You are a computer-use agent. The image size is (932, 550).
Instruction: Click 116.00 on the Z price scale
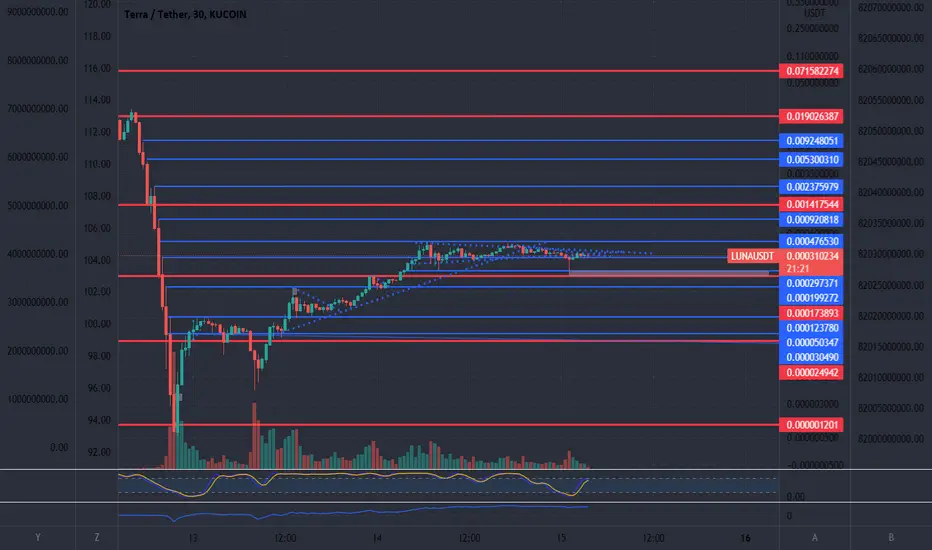97,68
